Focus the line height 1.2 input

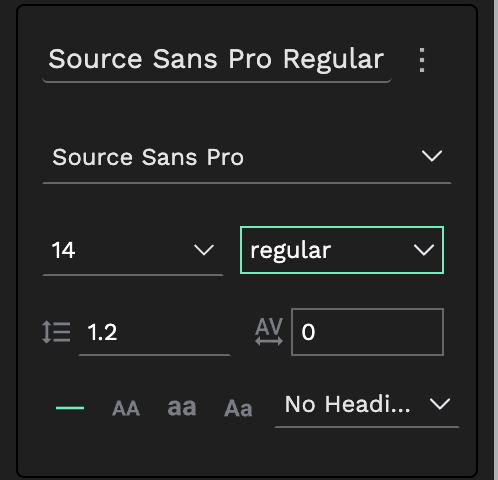coord(154,332)
